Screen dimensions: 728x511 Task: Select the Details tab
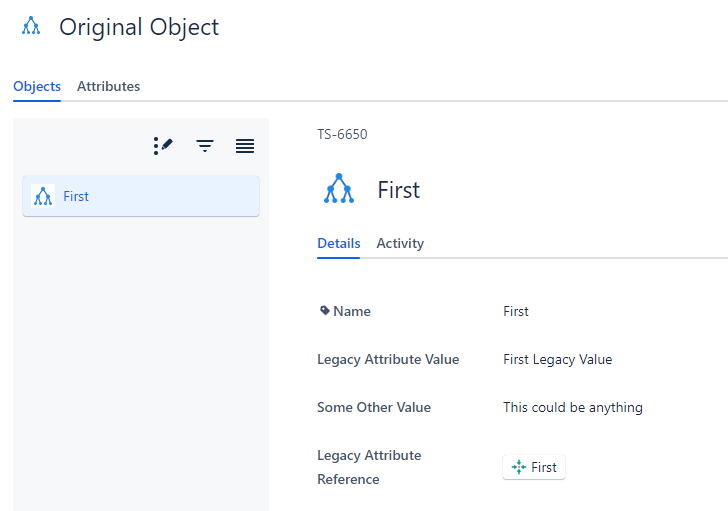[338, 243]
